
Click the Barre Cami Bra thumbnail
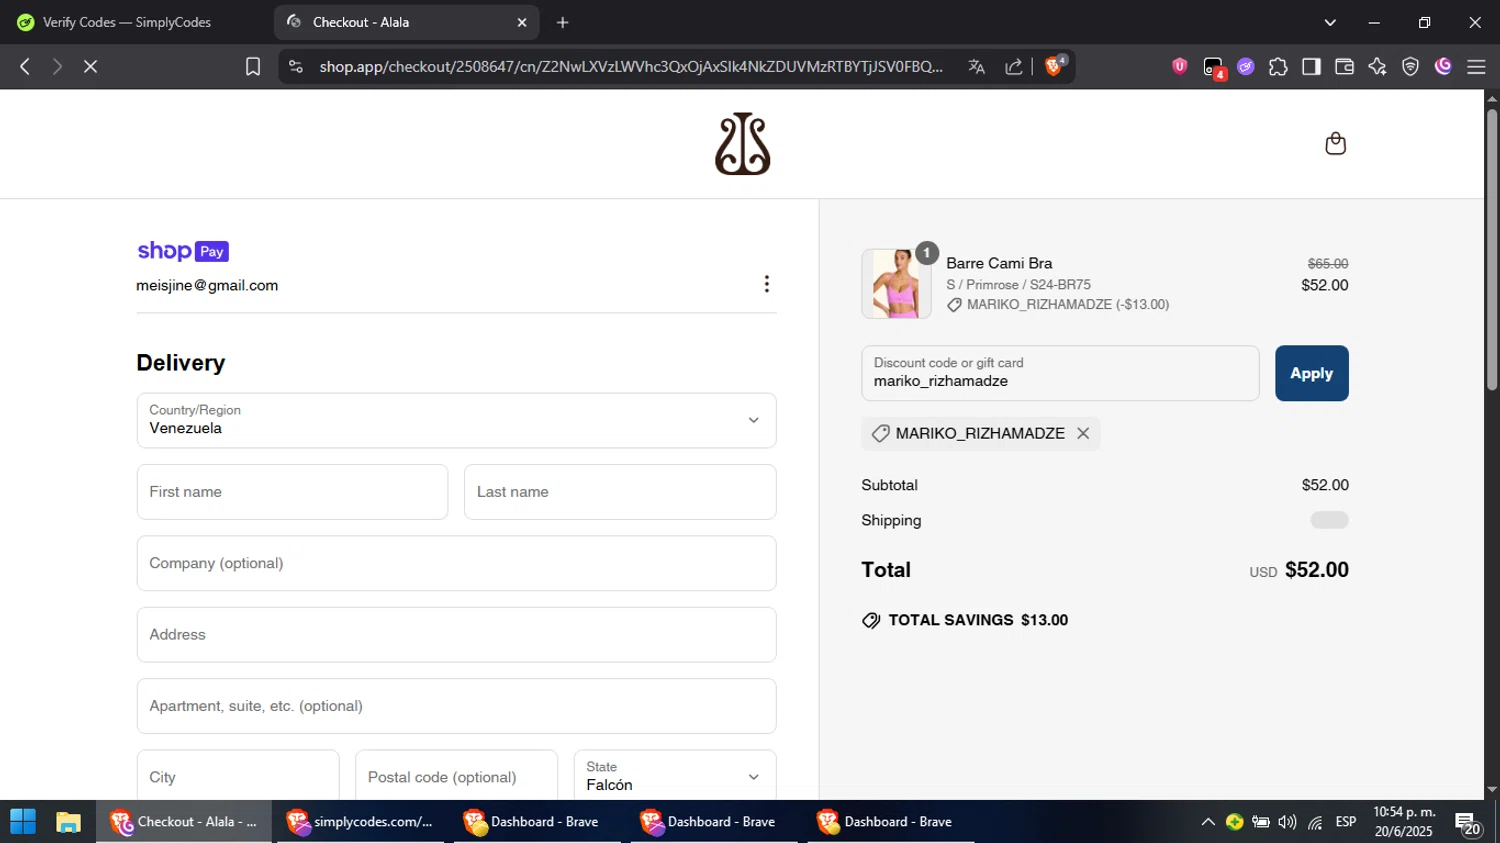click(x=896, y=284)
